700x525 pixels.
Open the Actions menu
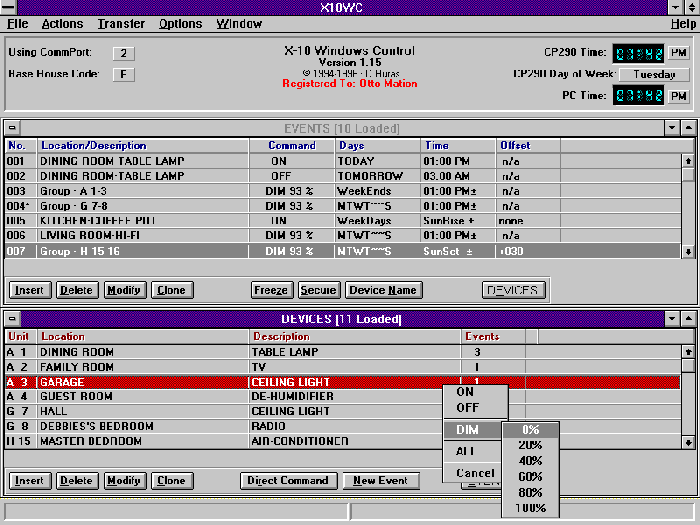[62, 24]
